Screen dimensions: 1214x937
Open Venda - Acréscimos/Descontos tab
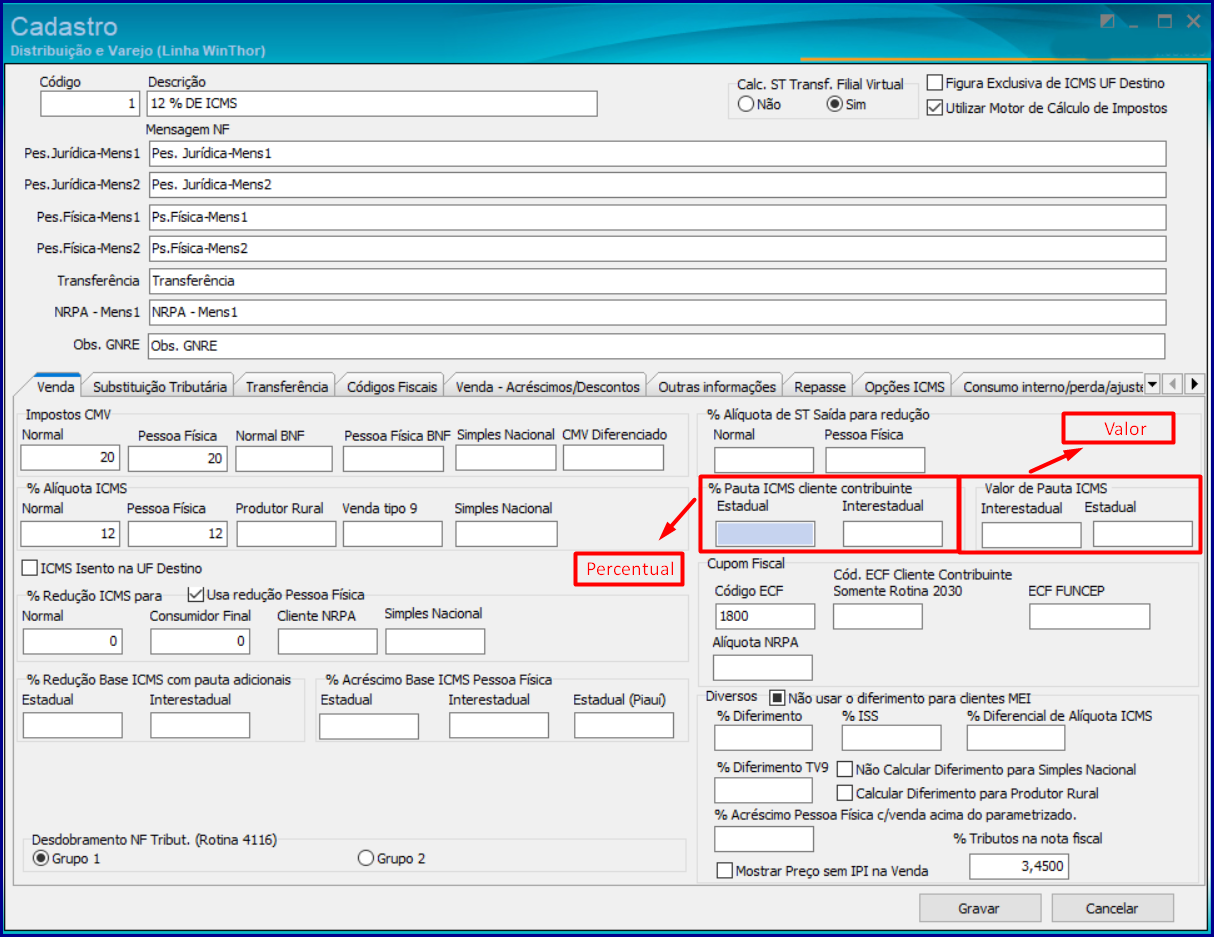[x=547, y=386]
